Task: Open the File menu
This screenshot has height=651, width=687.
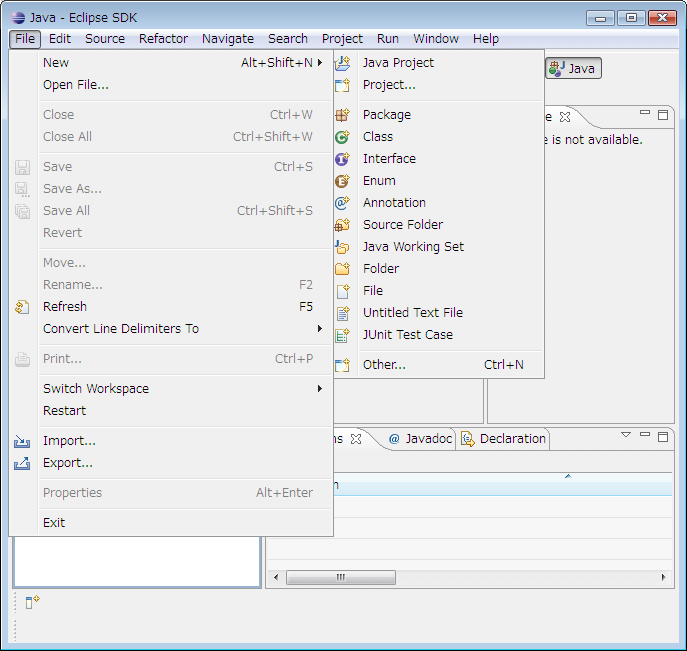Action: (x=25, y=39)
